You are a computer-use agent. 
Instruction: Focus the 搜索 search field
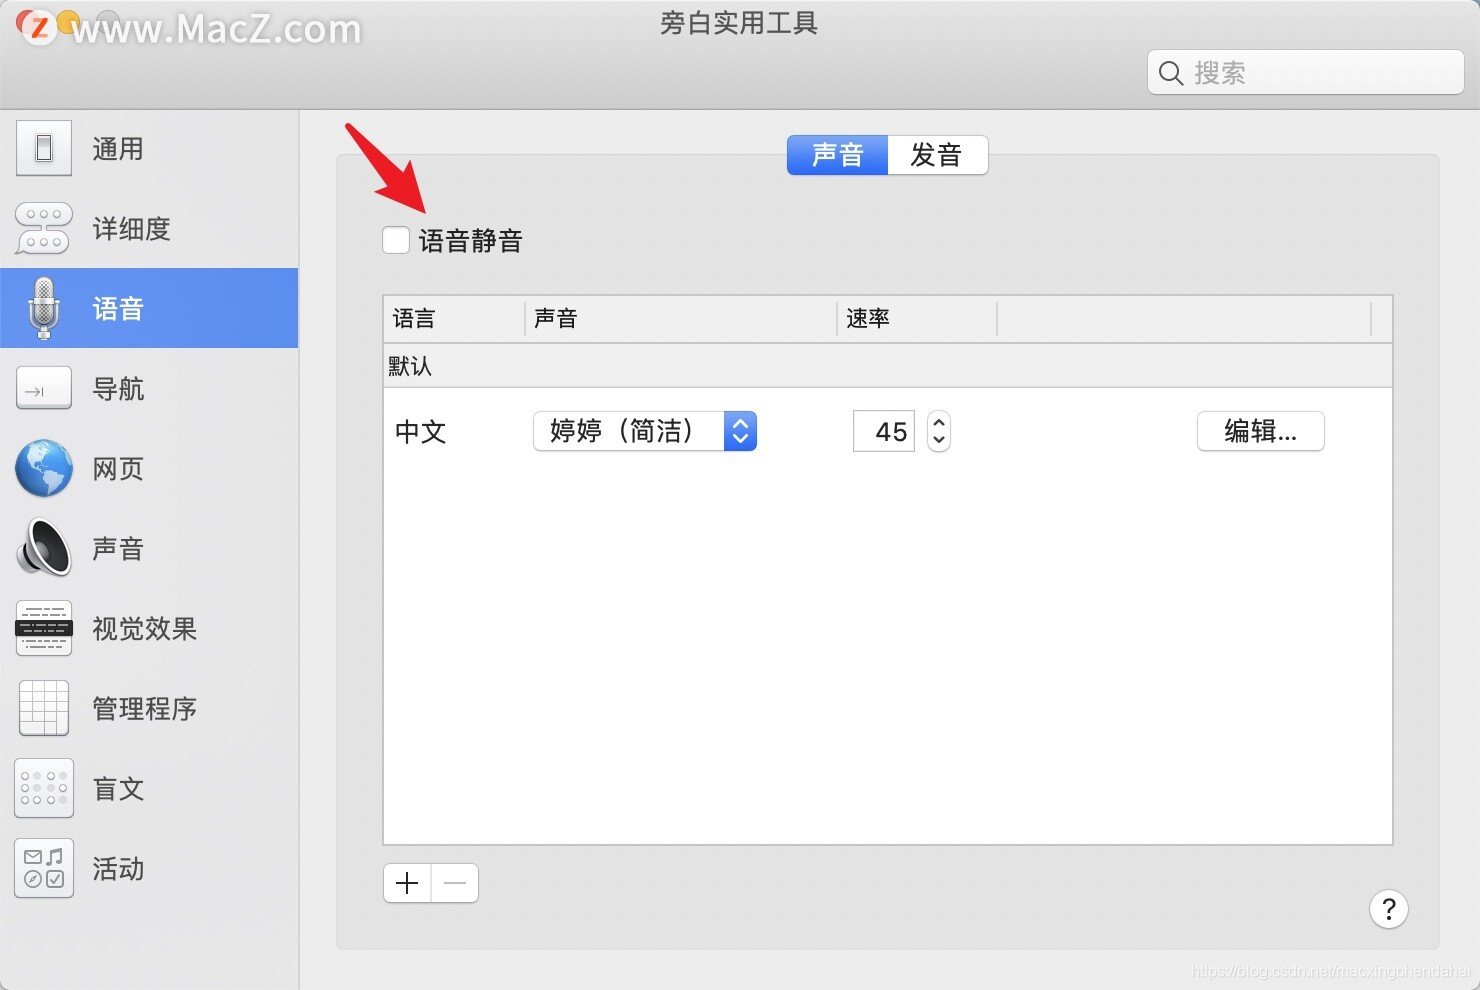click(1306, 73)
